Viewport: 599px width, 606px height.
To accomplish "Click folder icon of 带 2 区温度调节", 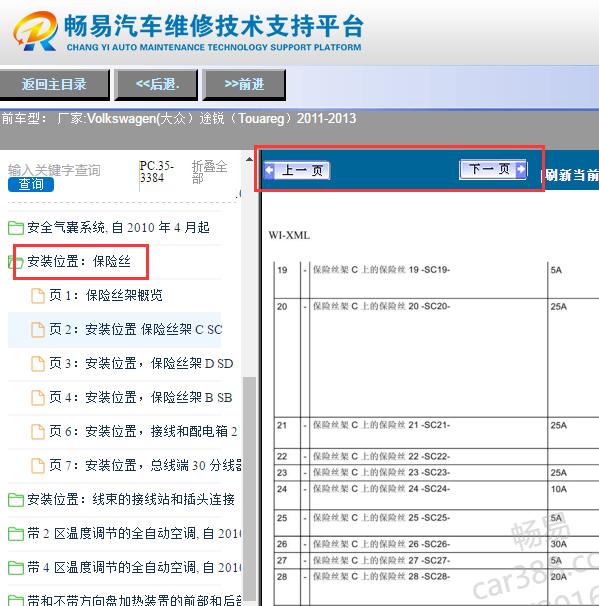I will [x=16, y=534].
